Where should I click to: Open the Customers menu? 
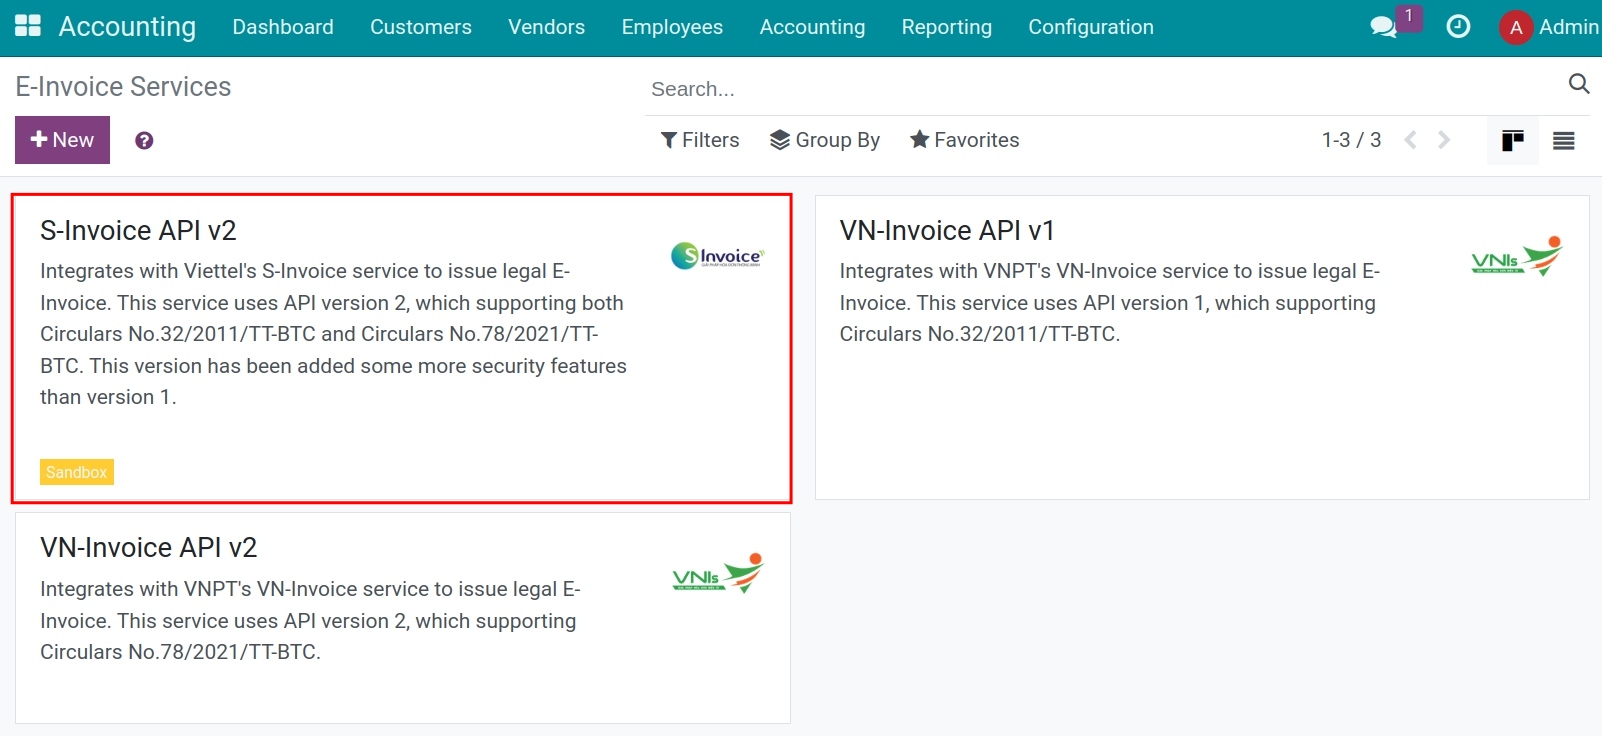(x=421, y=27)
